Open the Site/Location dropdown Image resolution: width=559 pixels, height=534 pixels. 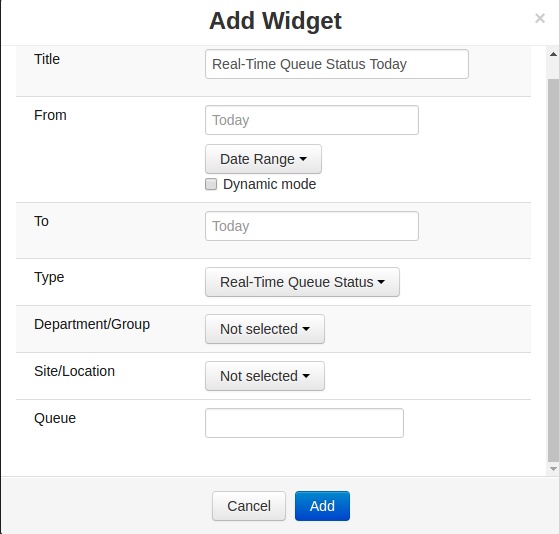click(x=265, y=376)
